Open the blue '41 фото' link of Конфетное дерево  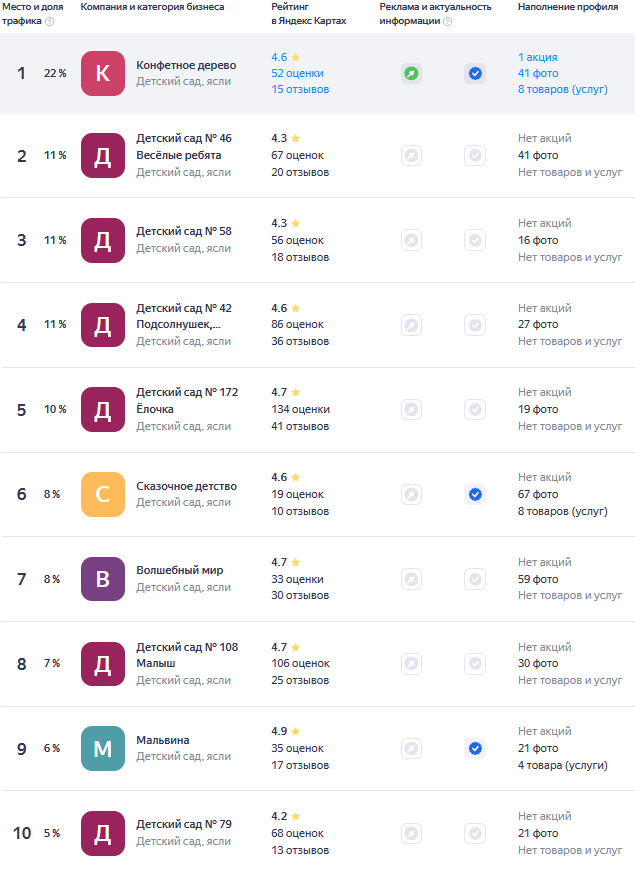tap(538, 73)
